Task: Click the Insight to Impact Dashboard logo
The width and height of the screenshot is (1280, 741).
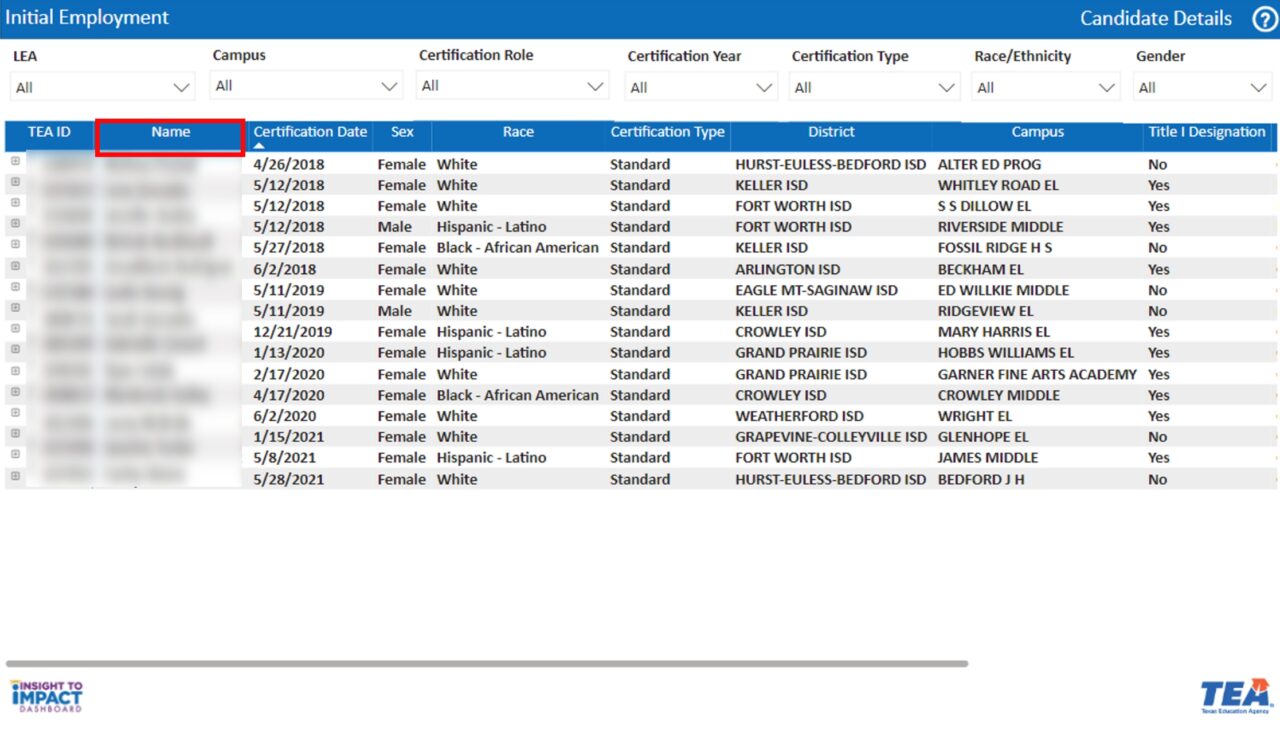Action: tap(47, 696)
